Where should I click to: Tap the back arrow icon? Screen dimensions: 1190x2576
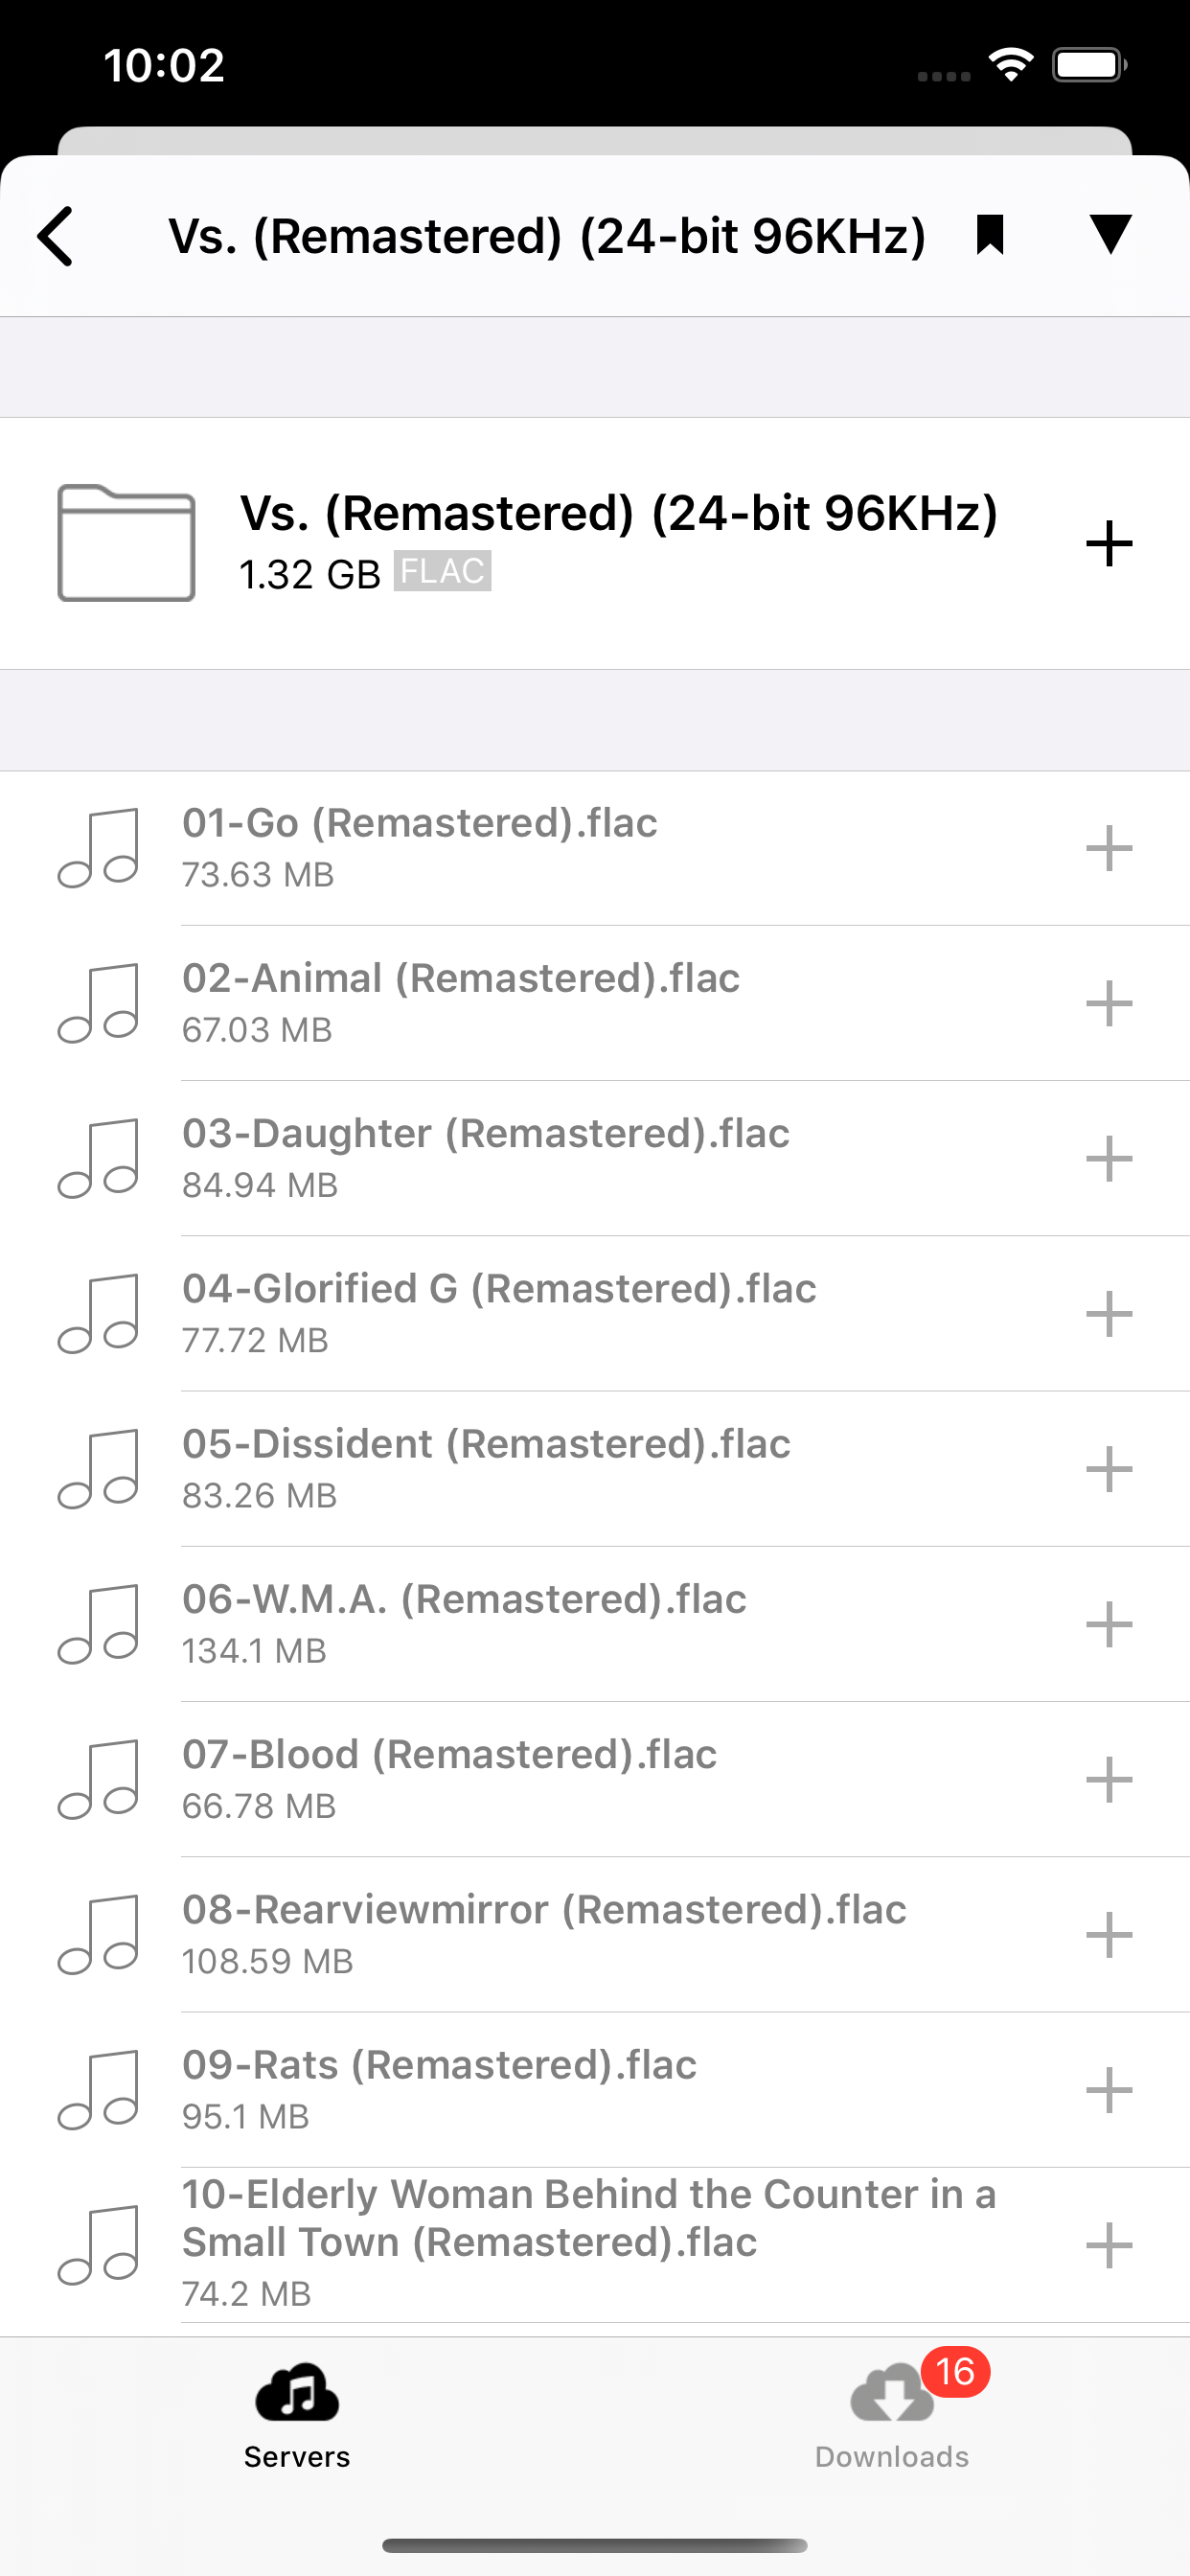point(56,237)
